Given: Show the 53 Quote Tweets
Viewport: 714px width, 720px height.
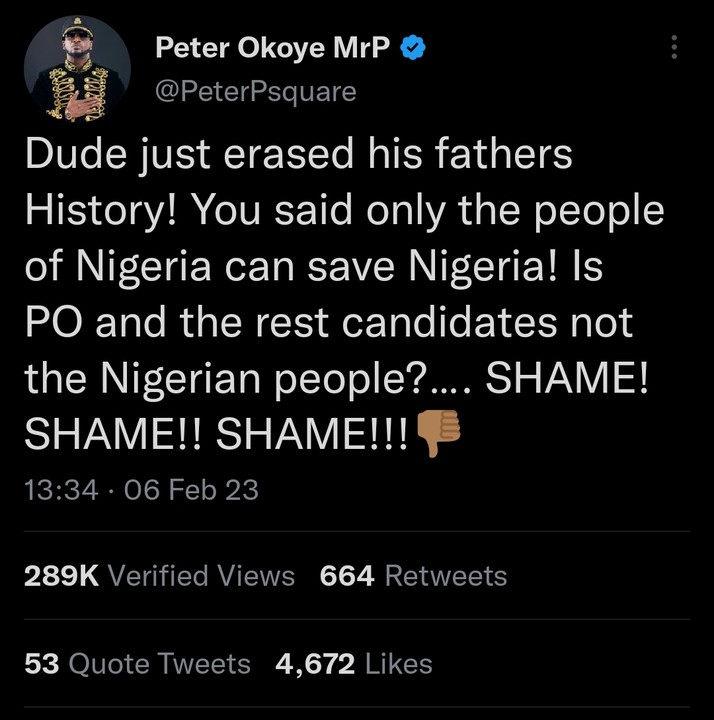Looking at the screenshot, I should 137,663.
